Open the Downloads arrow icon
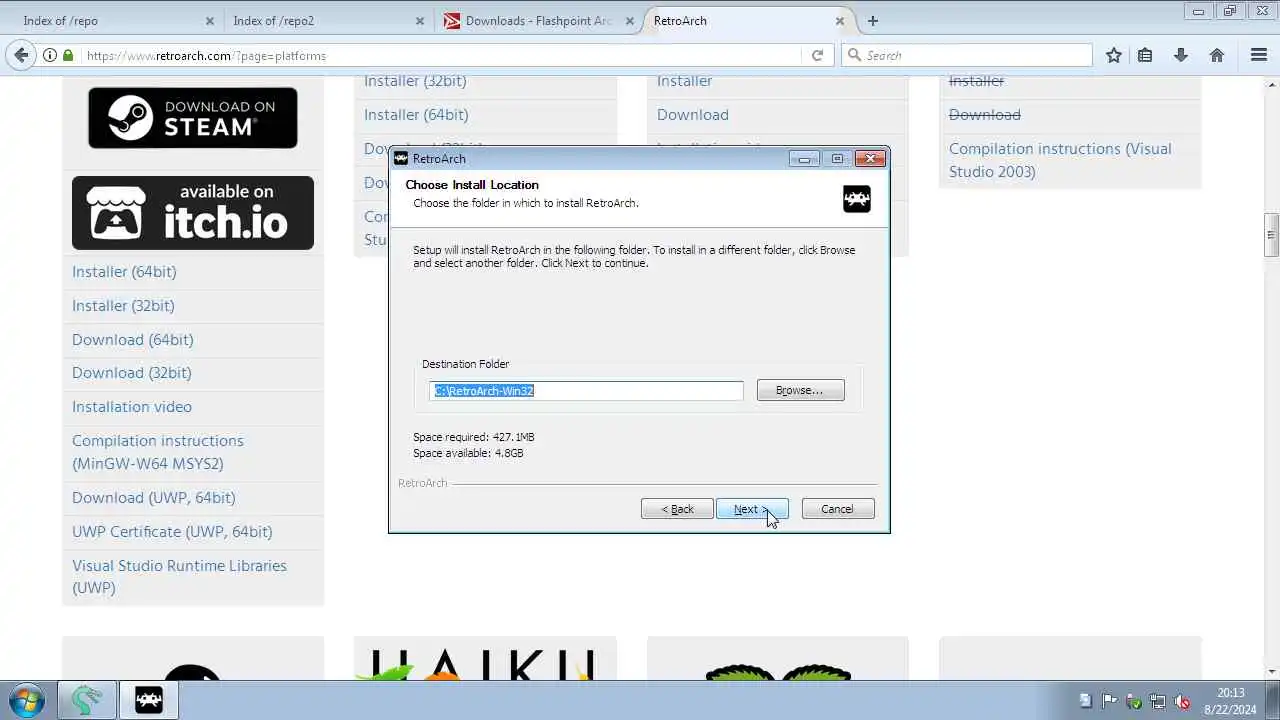 click(x=1181, y=56)
